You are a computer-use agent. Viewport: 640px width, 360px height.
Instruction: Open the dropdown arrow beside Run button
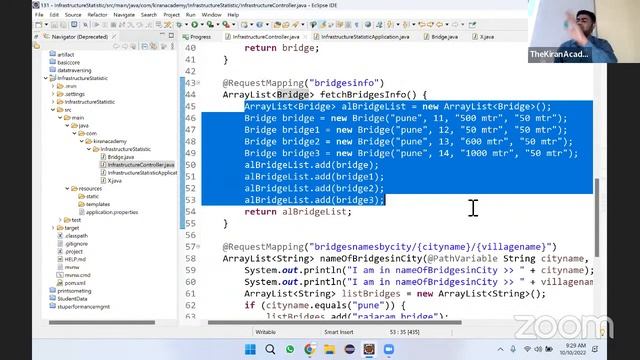click(202, 25)
